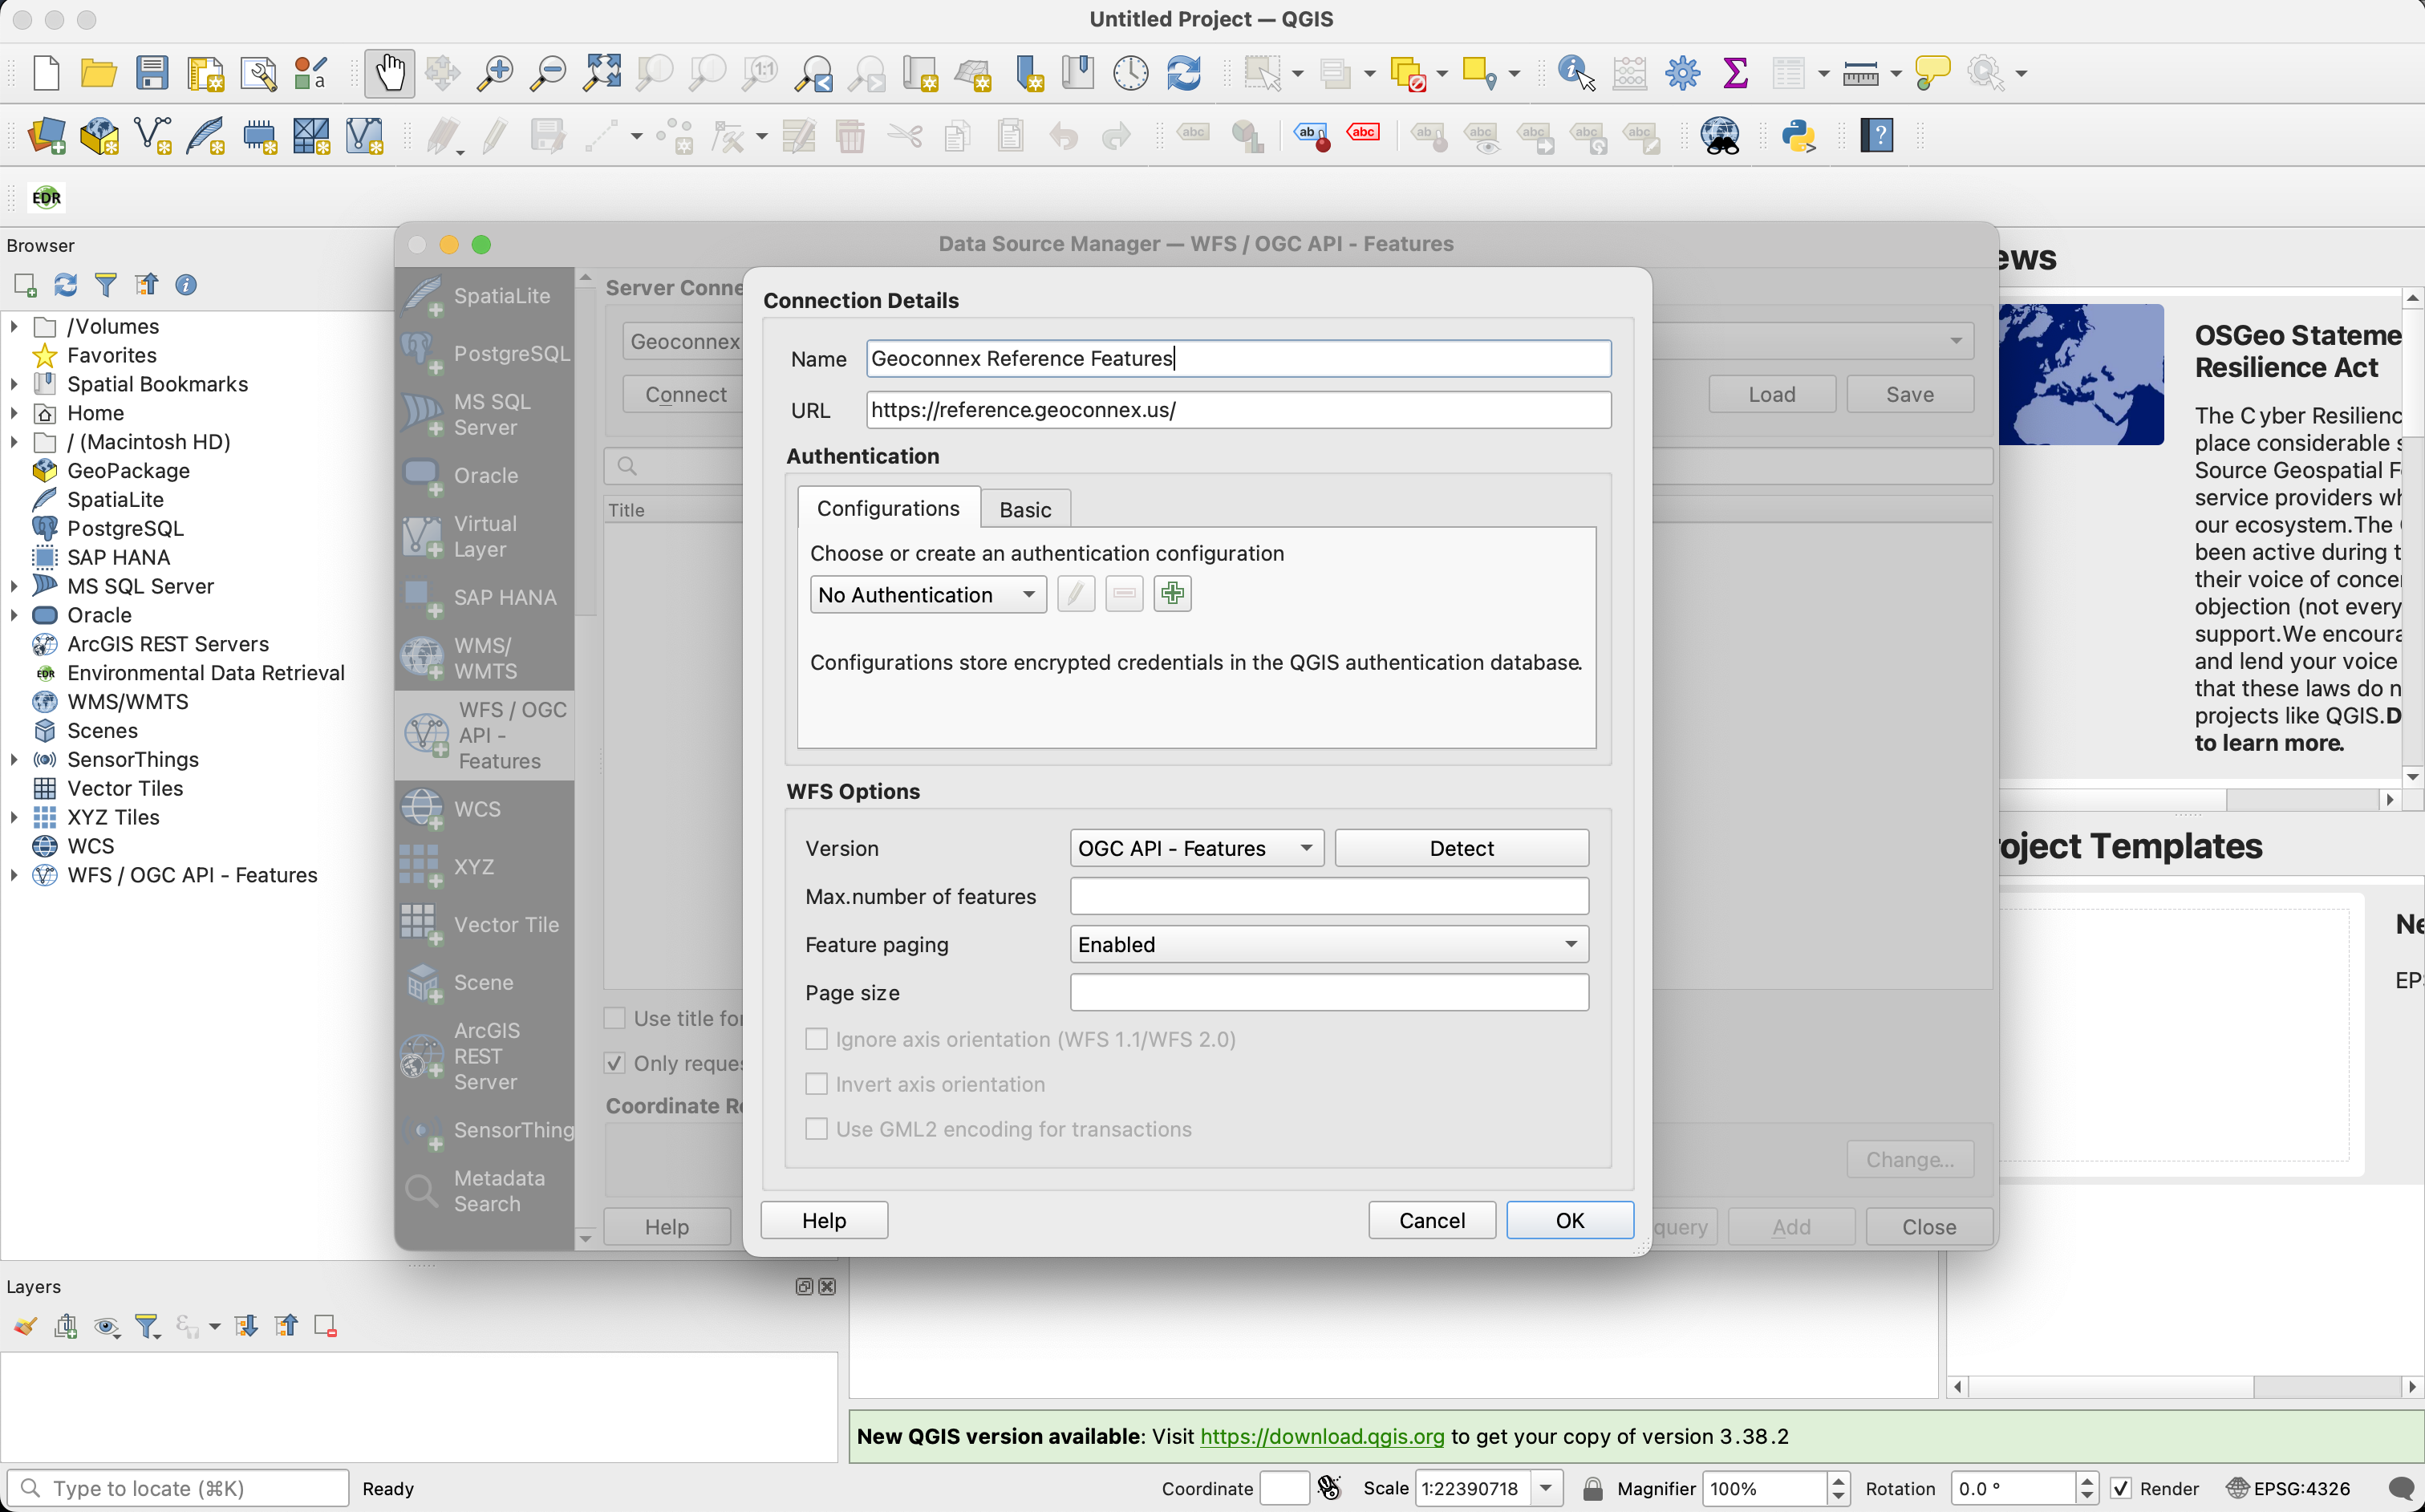The width and height of the screenshot is (2425, 1512).
Task: Enable Invert axis orientation checkbox
Action: coord(817,1084)
